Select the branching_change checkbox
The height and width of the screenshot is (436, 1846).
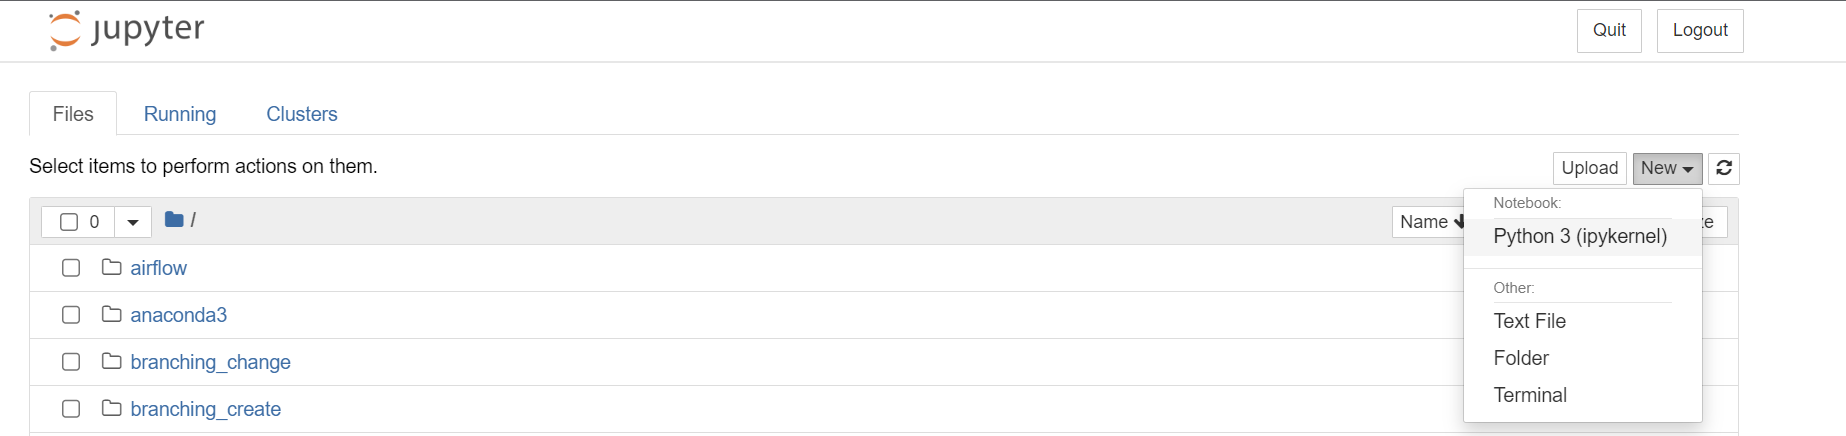coord(71,362)
